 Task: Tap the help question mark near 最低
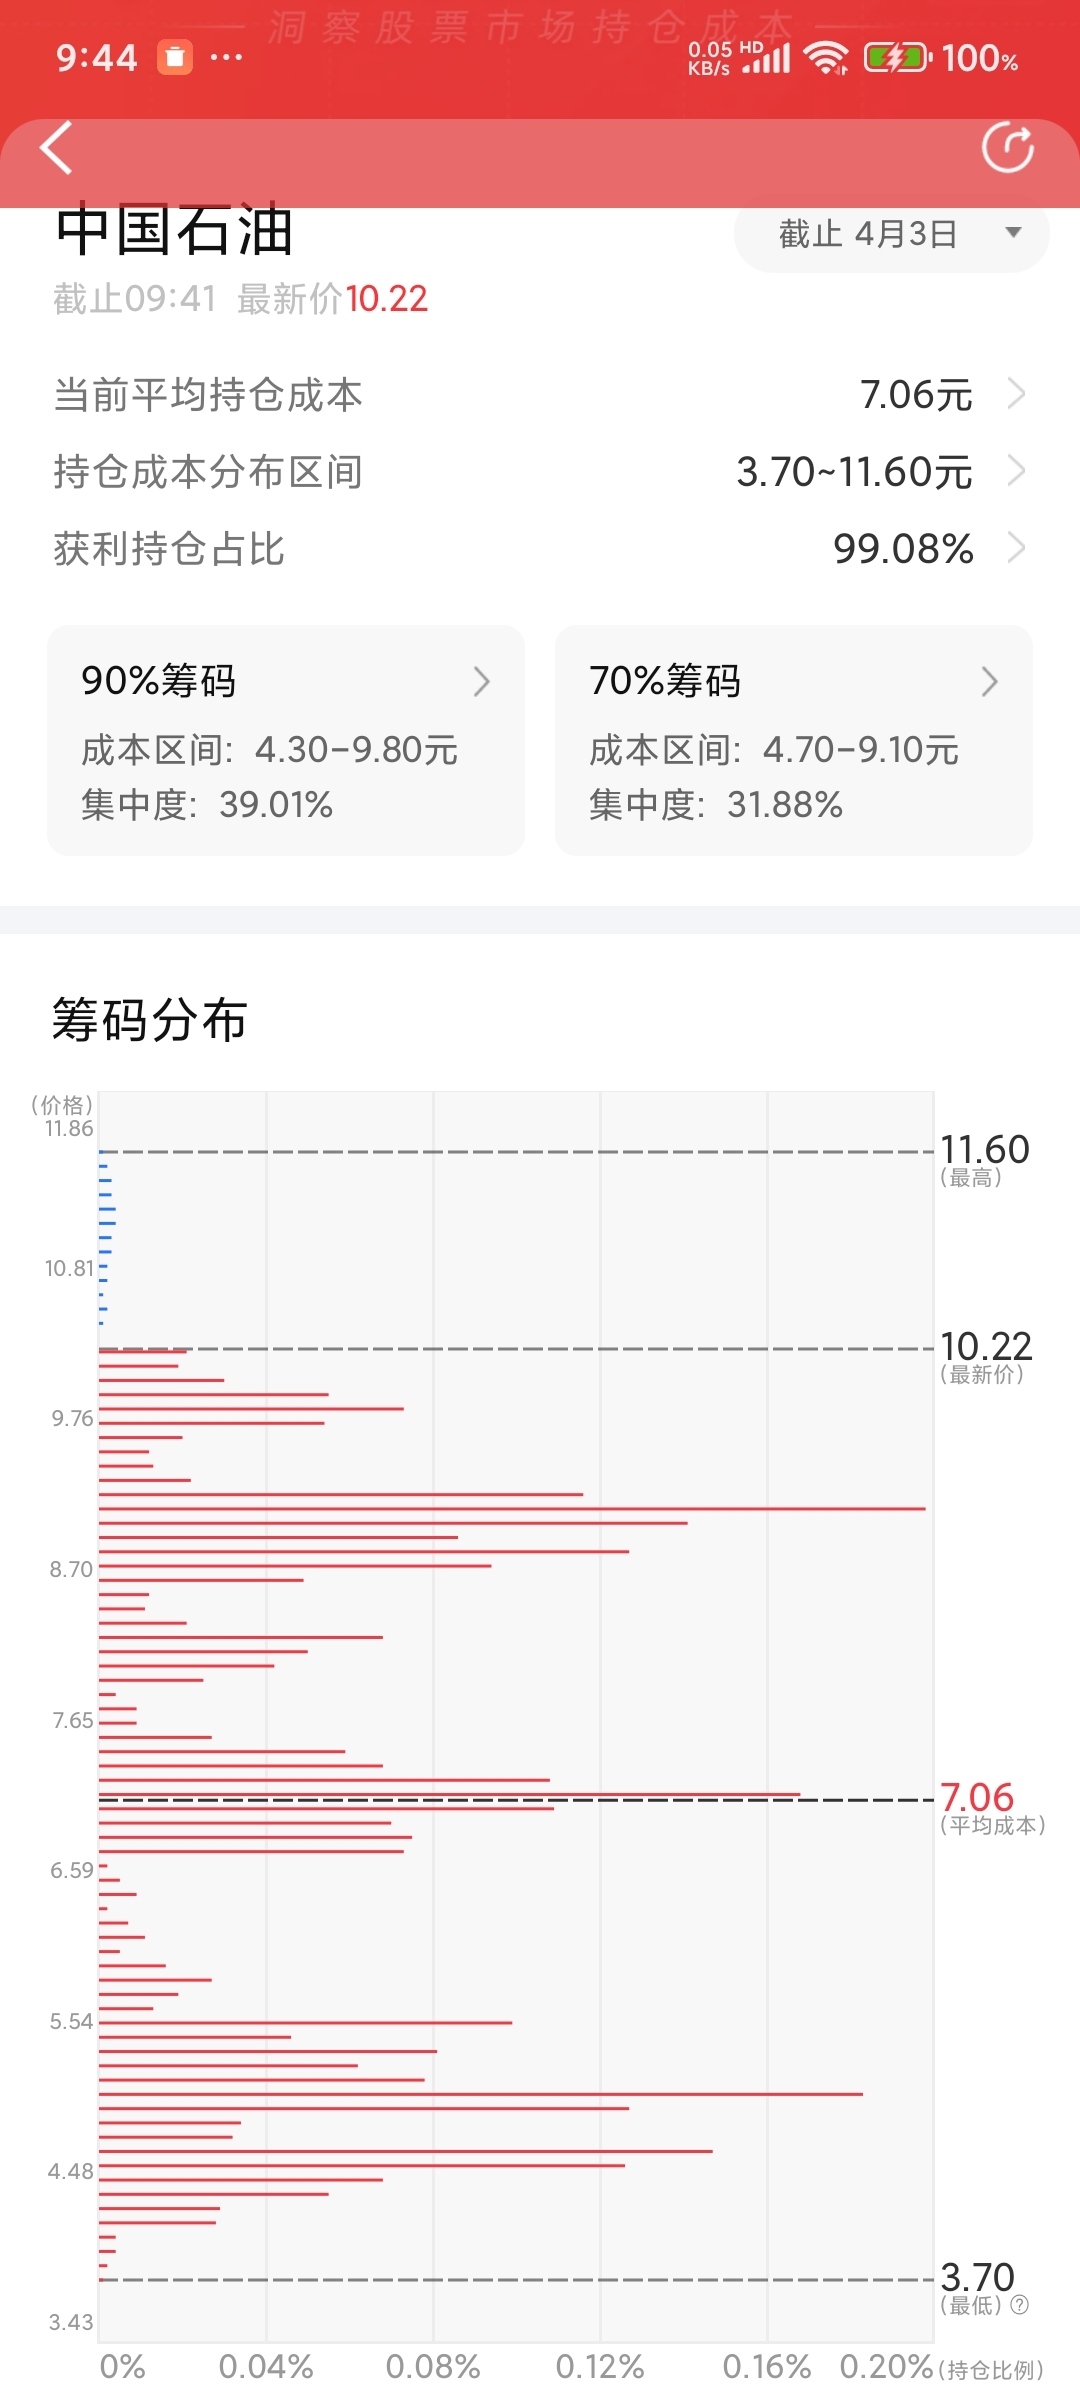coord(1020,2305)
